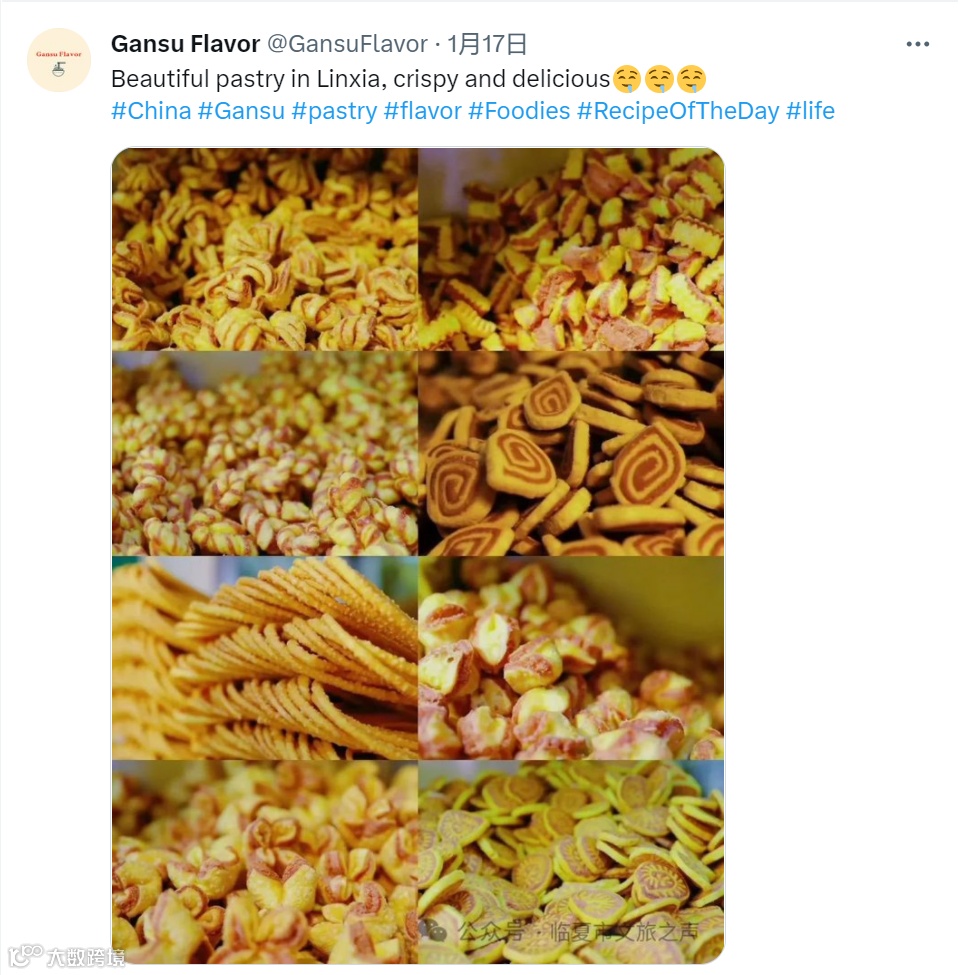View the long fried pastry strips photo
The height and width of the screenshot is (975, 959).
click(265, 658)
